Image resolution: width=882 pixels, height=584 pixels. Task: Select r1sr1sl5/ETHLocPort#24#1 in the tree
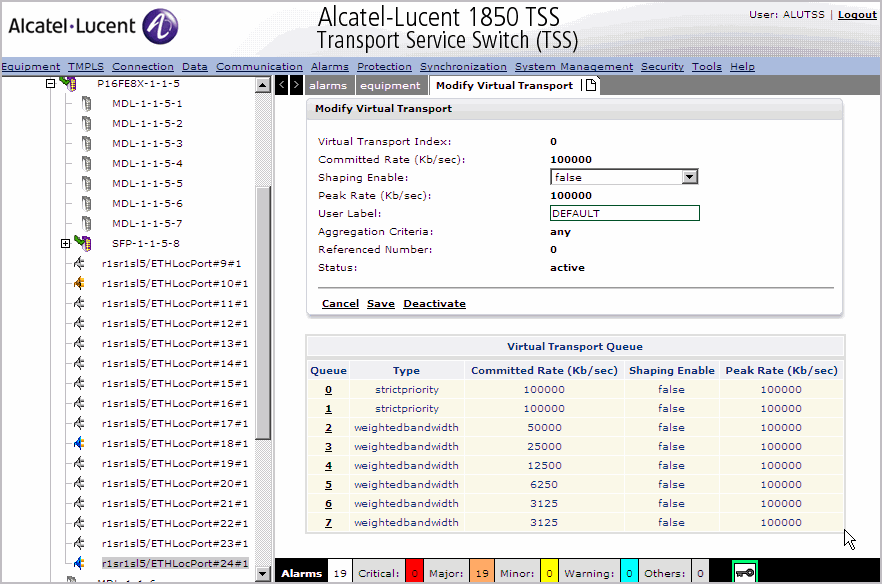(175, 563)
